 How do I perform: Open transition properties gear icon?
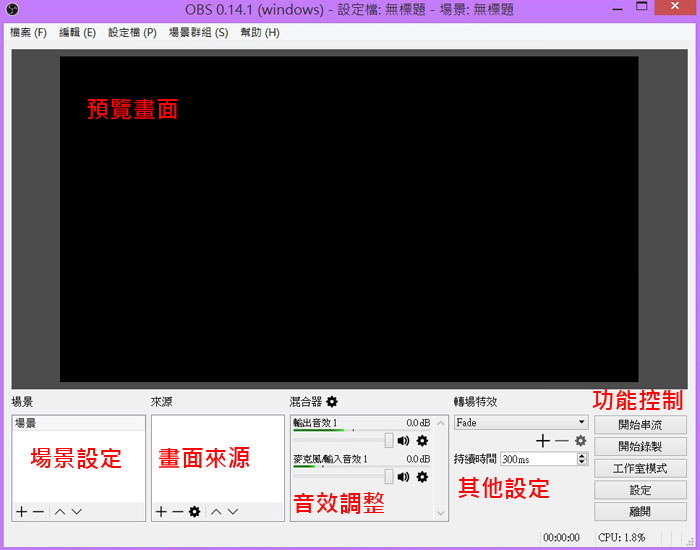point(580,441)
